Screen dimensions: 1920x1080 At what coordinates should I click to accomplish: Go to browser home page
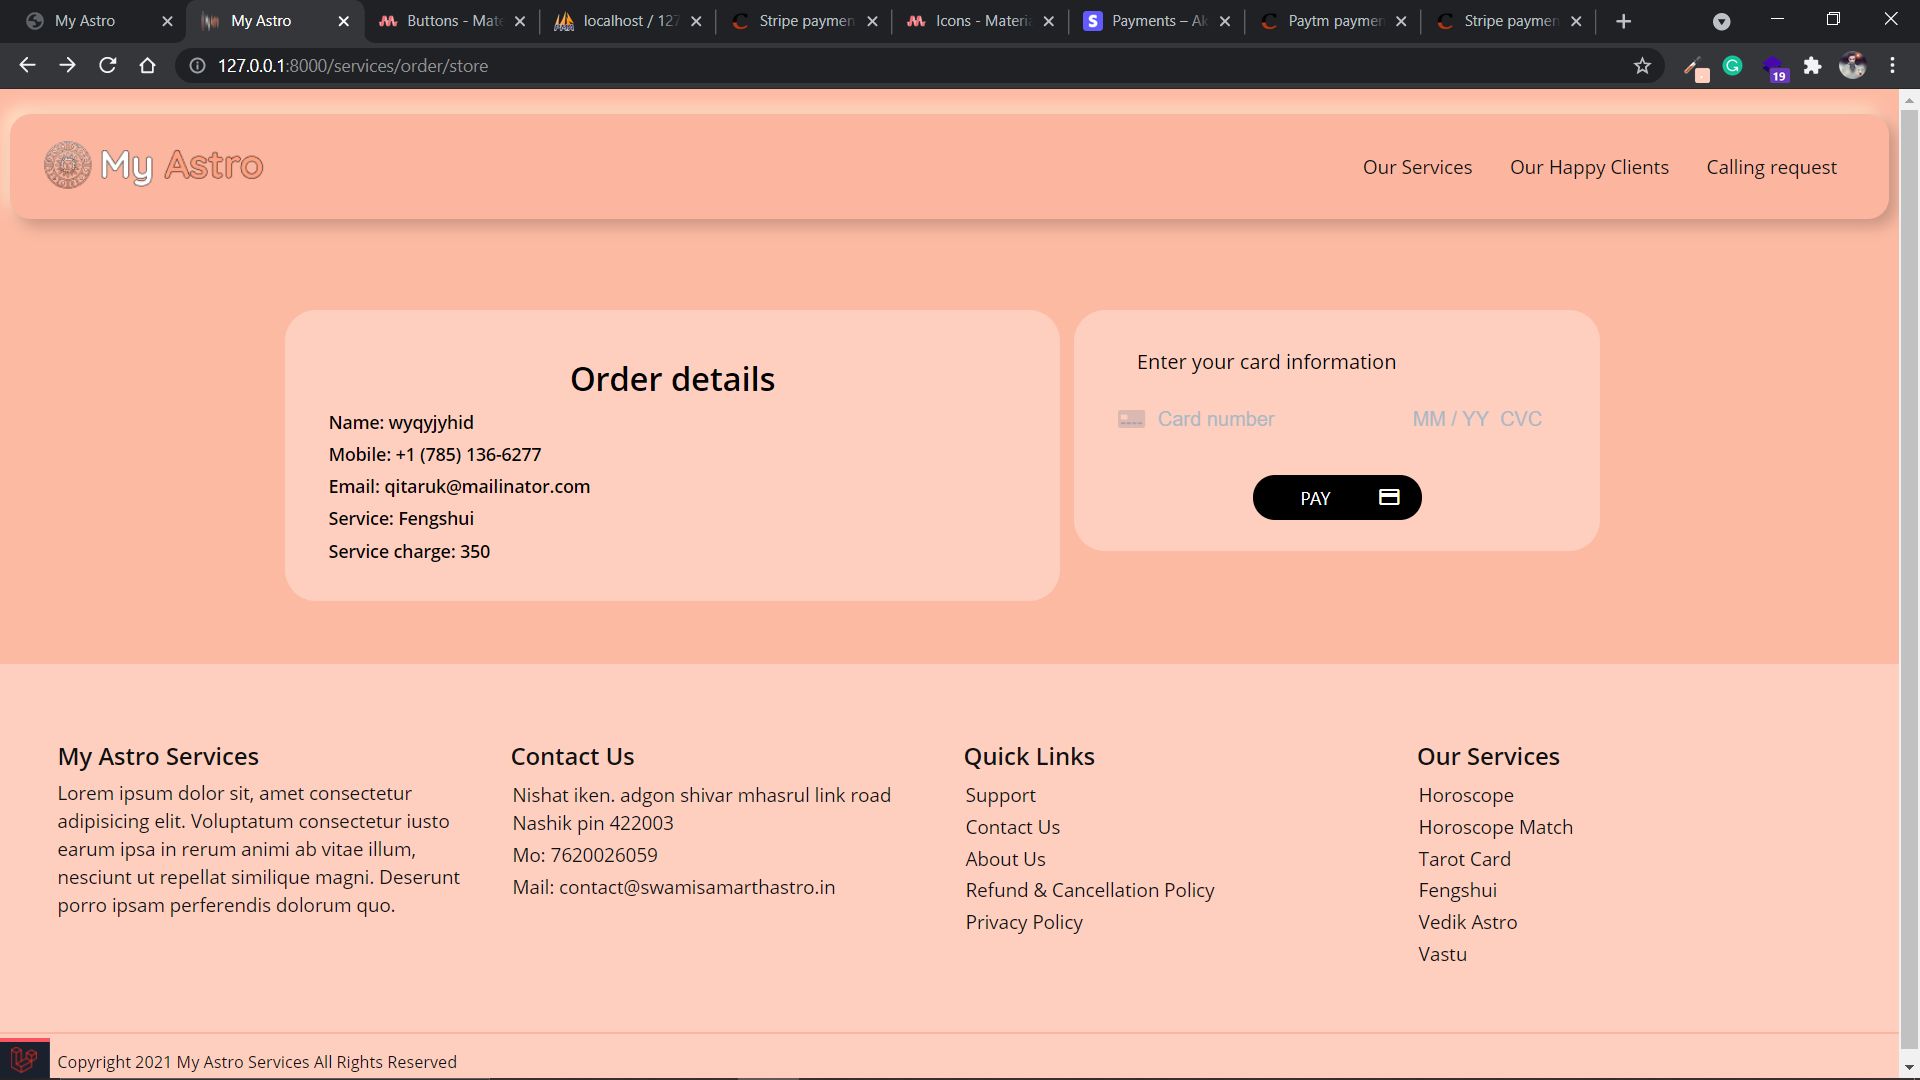coord(147,66)
